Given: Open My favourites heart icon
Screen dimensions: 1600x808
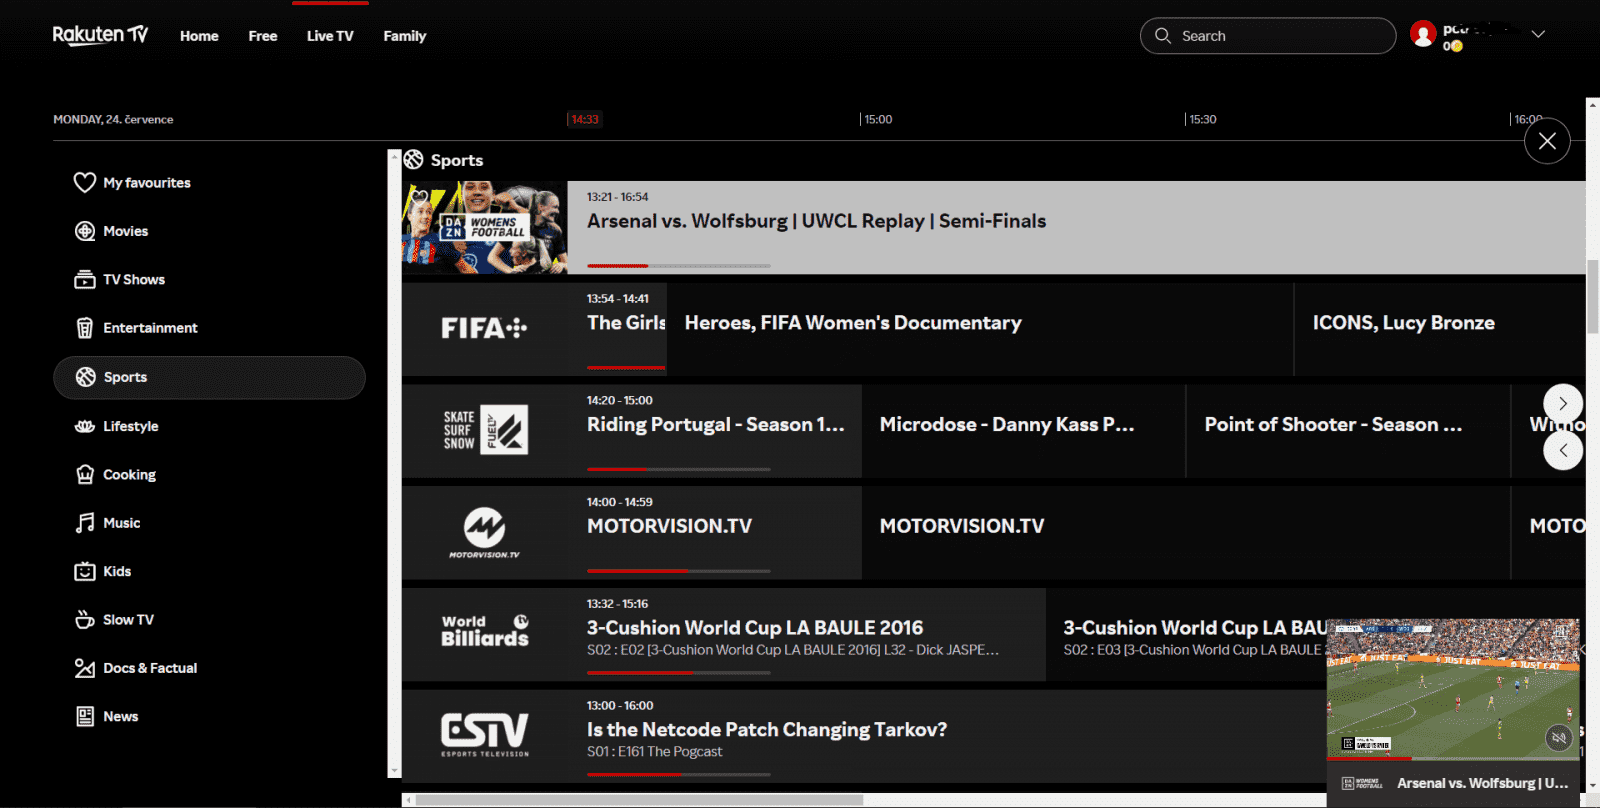Looking at the screenshot, I should (85, 183).
